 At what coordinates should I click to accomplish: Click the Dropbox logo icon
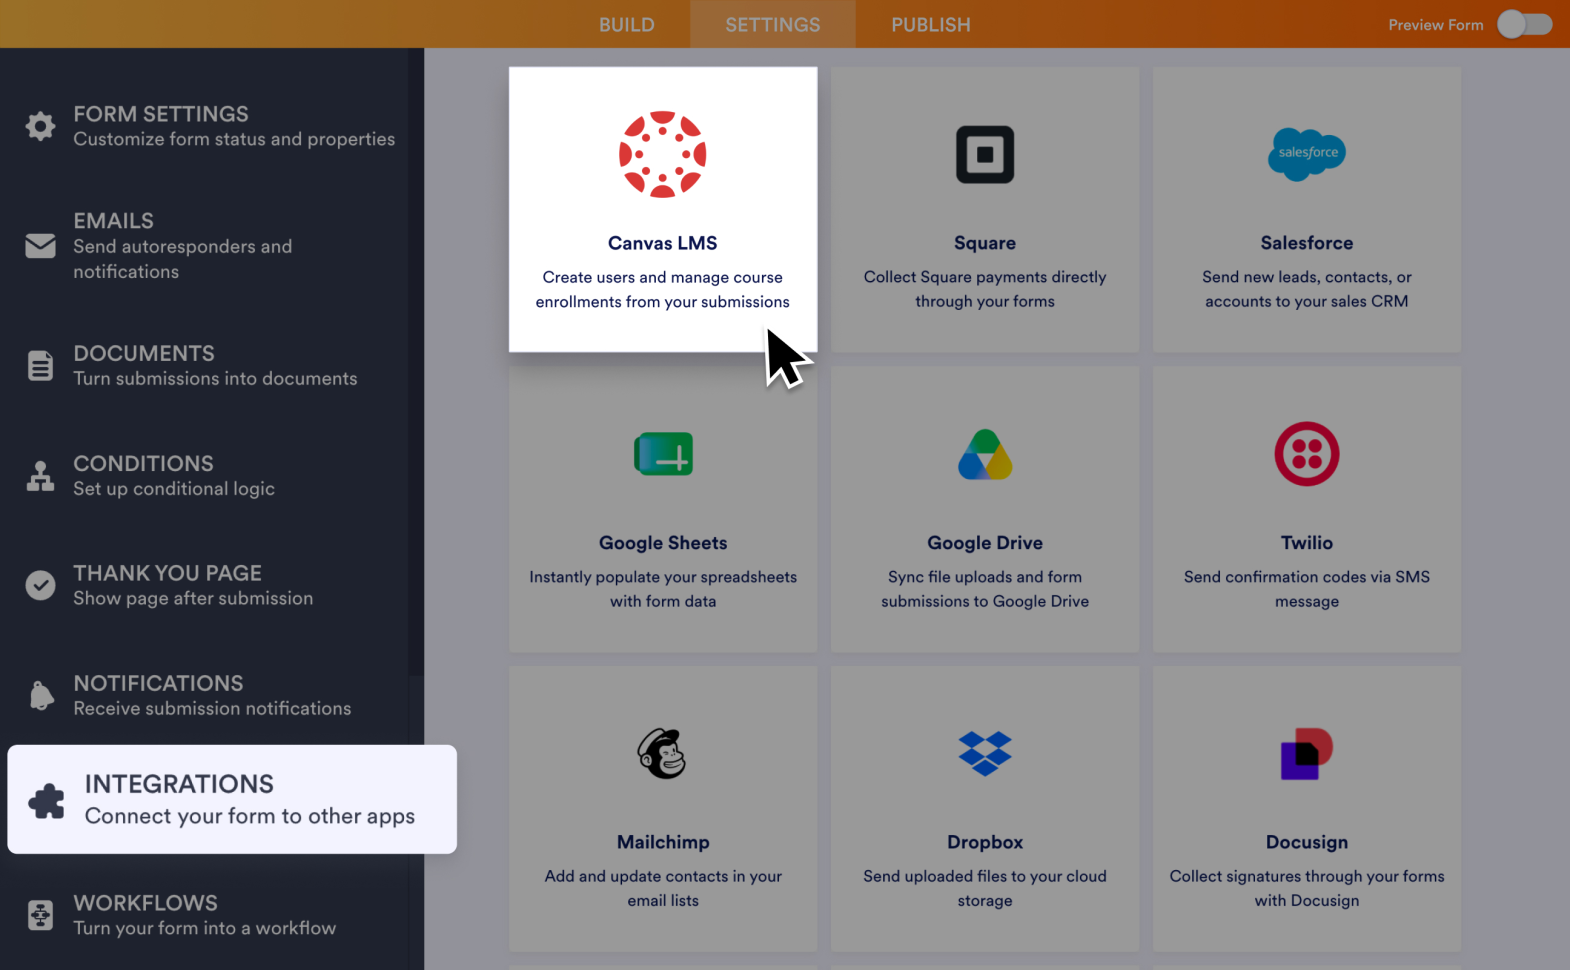985,753
